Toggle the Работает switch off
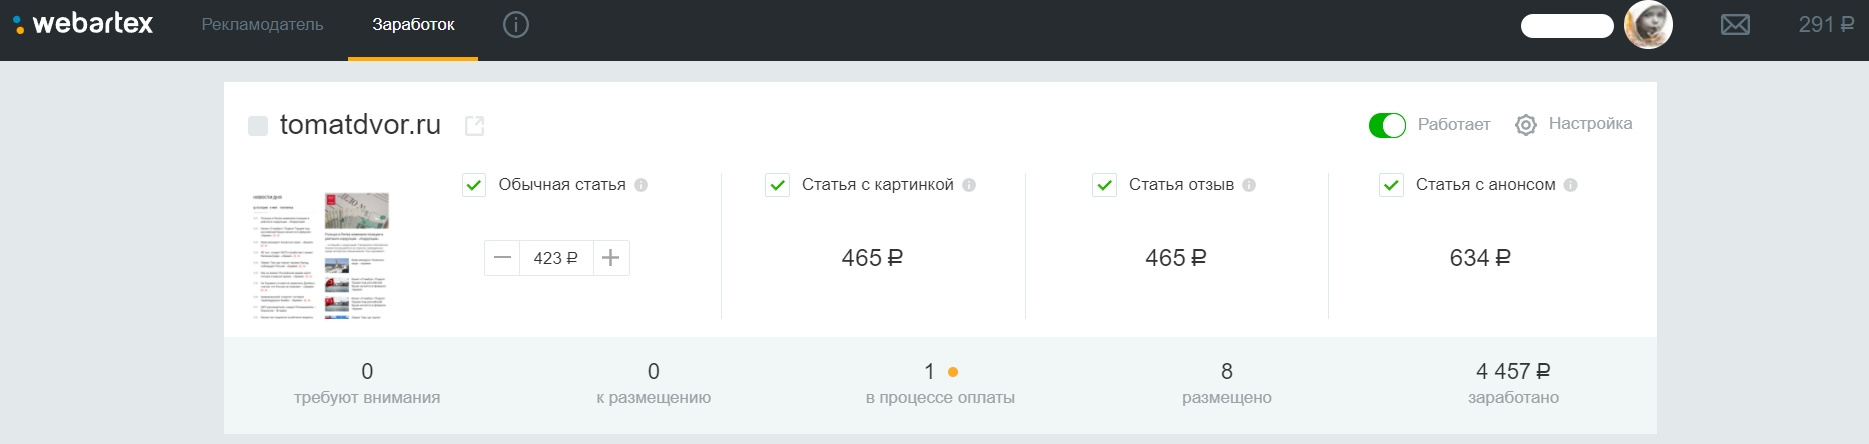Image resolution: width=1869 pixels, height=444 pixels. pyautogui.click(x=1387, y=125)
